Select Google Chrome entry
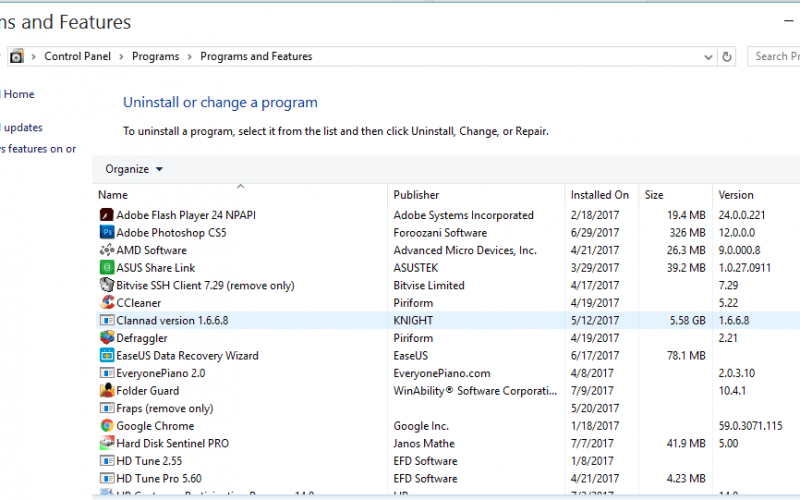The width and height of the screenshot is (800, 500). (x=448, y=426)
